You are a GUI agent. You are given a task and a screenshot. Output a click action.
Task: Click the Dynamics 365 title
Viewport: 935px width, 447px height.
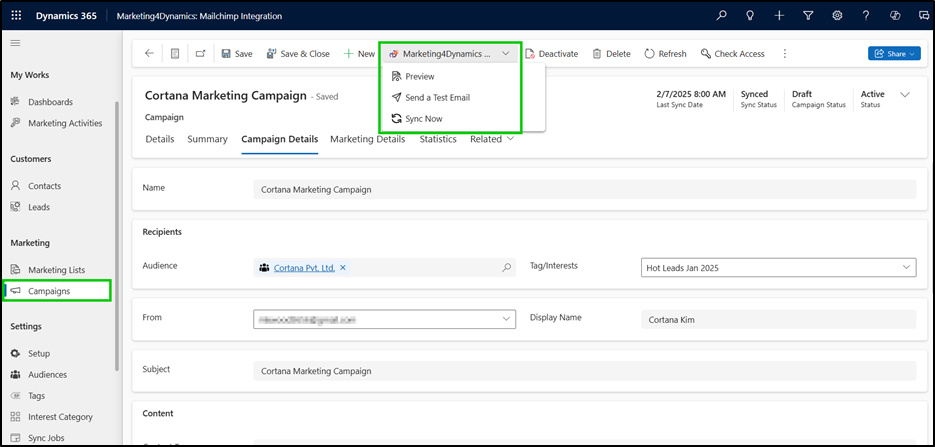(66, 16)
